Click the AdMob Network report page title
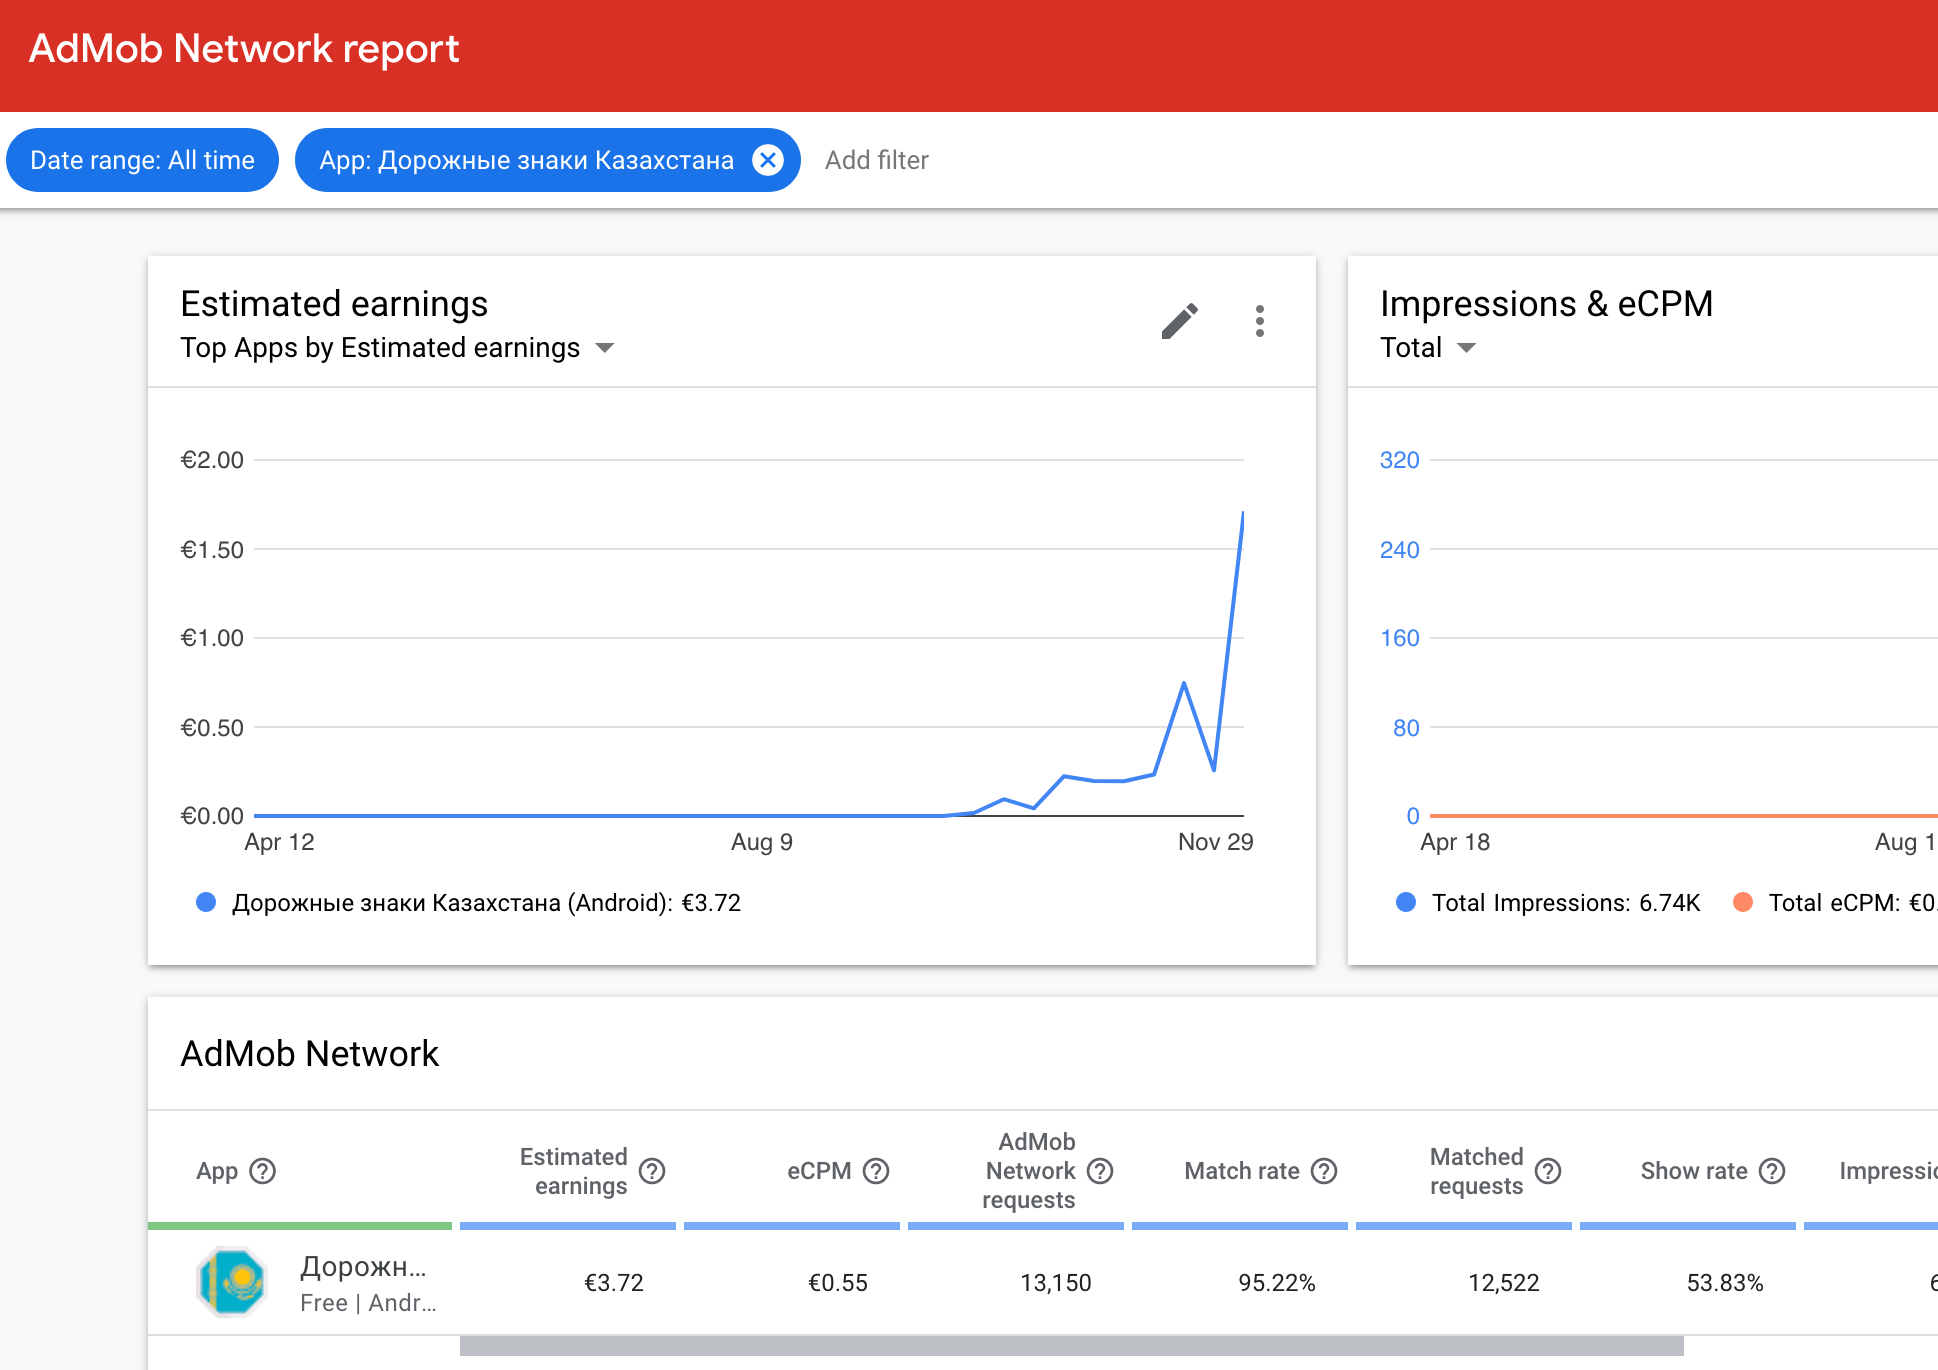1938x1370 pixels. pos(244,48)
